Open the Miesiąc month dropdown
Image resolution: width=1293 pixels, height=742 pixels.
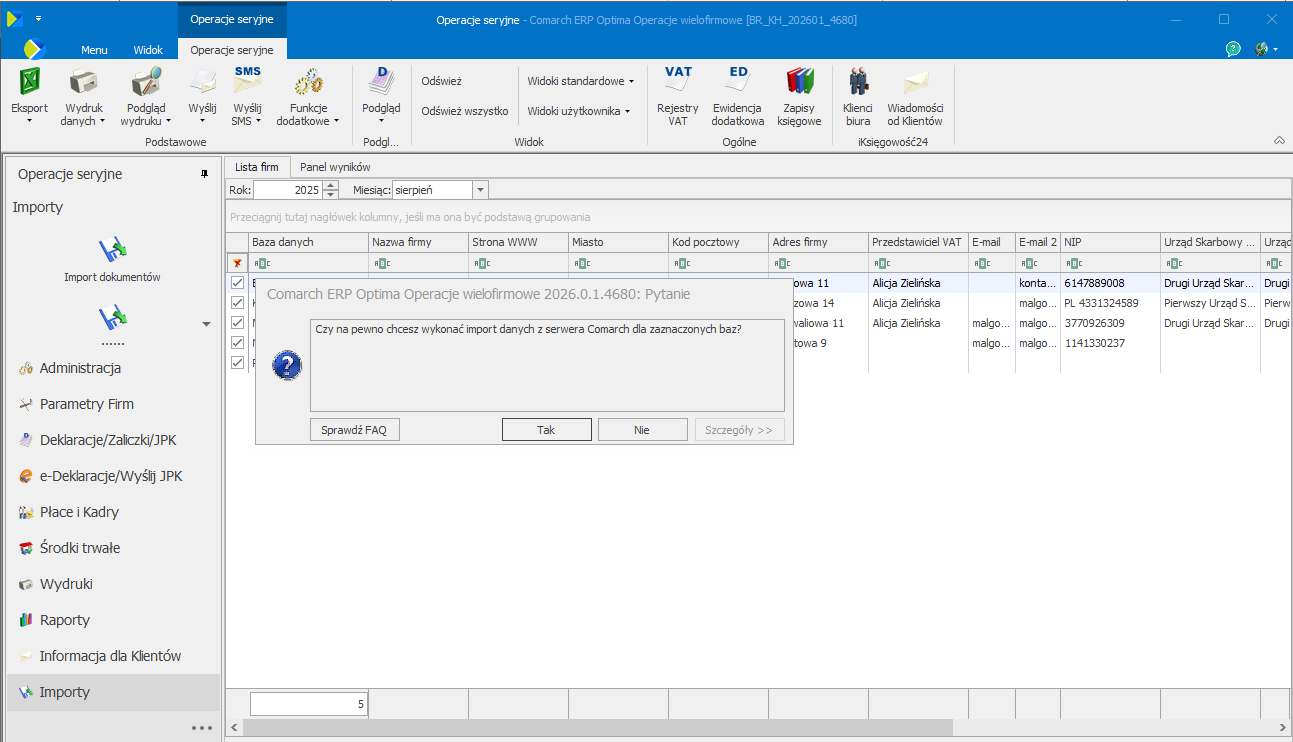480,190
